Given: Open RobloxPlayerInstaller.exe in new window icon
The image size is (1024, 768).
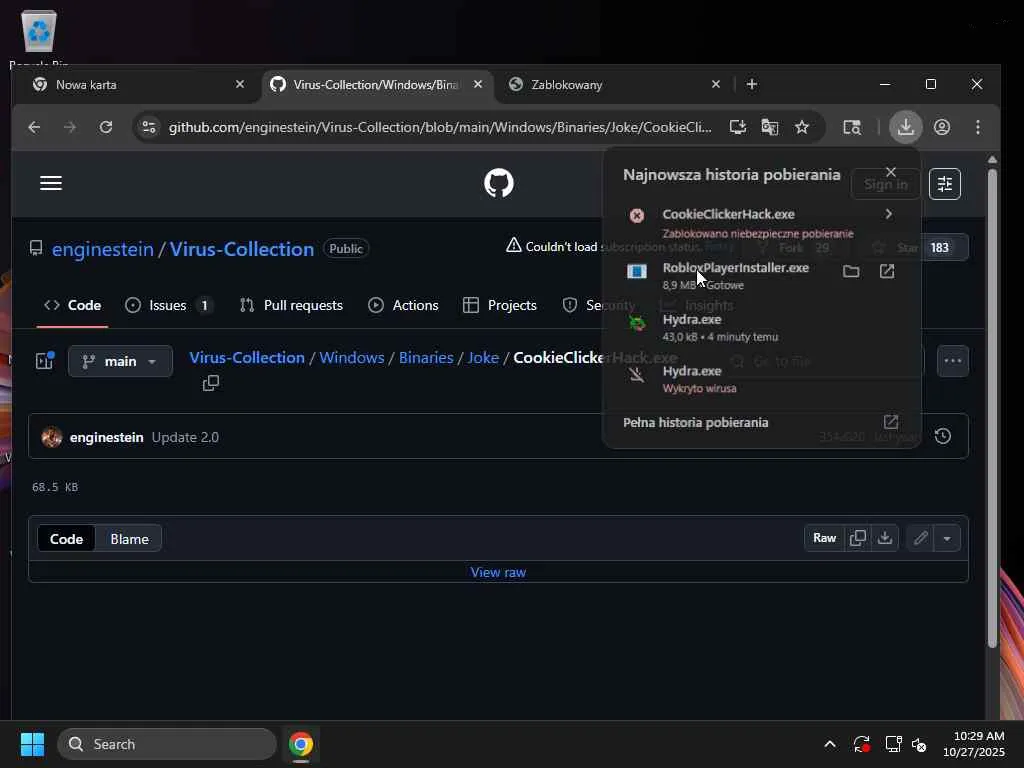Looking at the screenshot, I should [887, 271].
